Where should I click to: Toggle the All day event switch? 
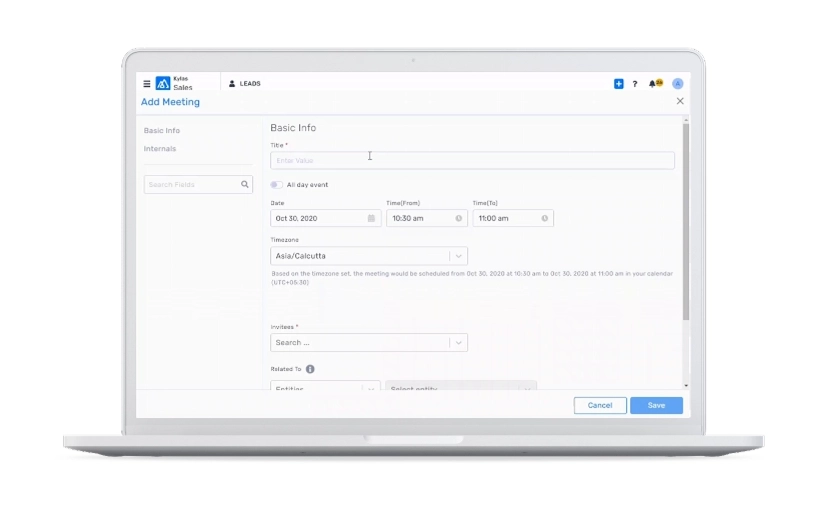(x=277, y=185)
